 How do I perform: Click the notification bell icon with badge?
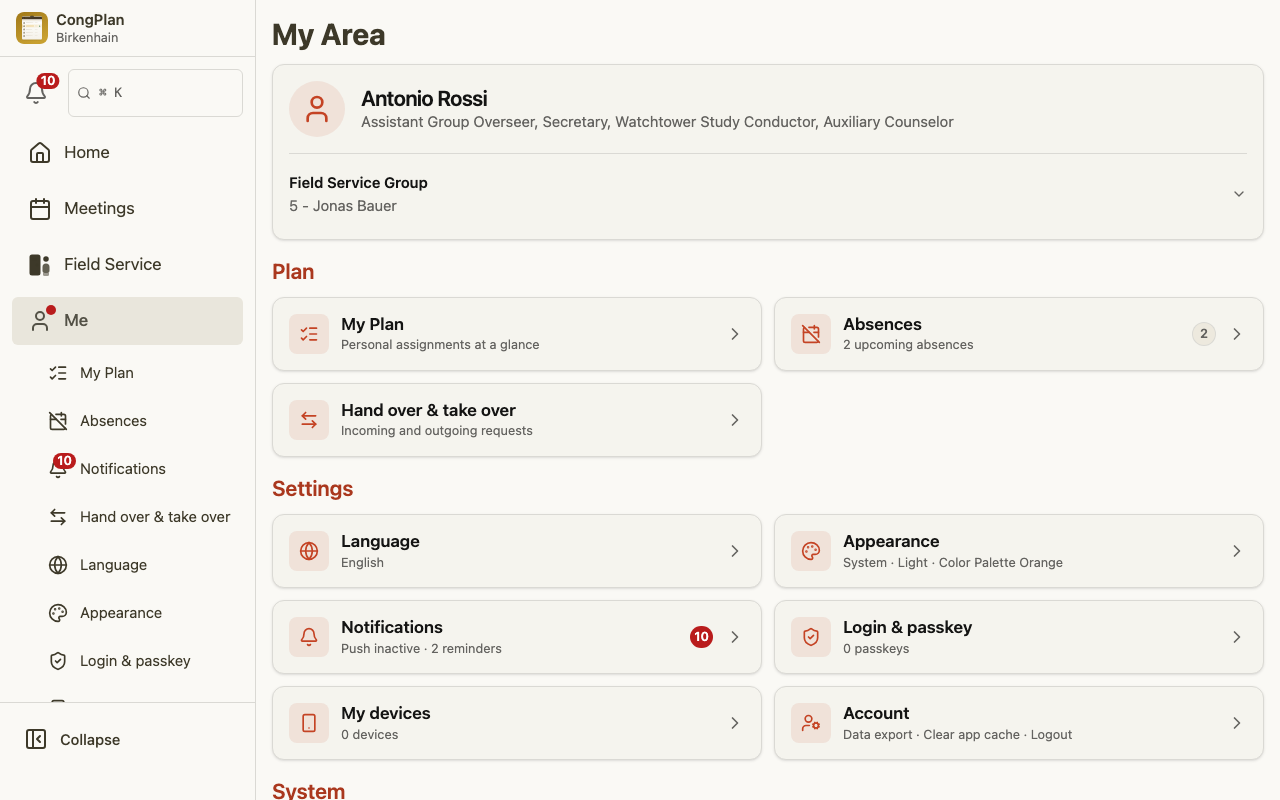click(37, 92)
